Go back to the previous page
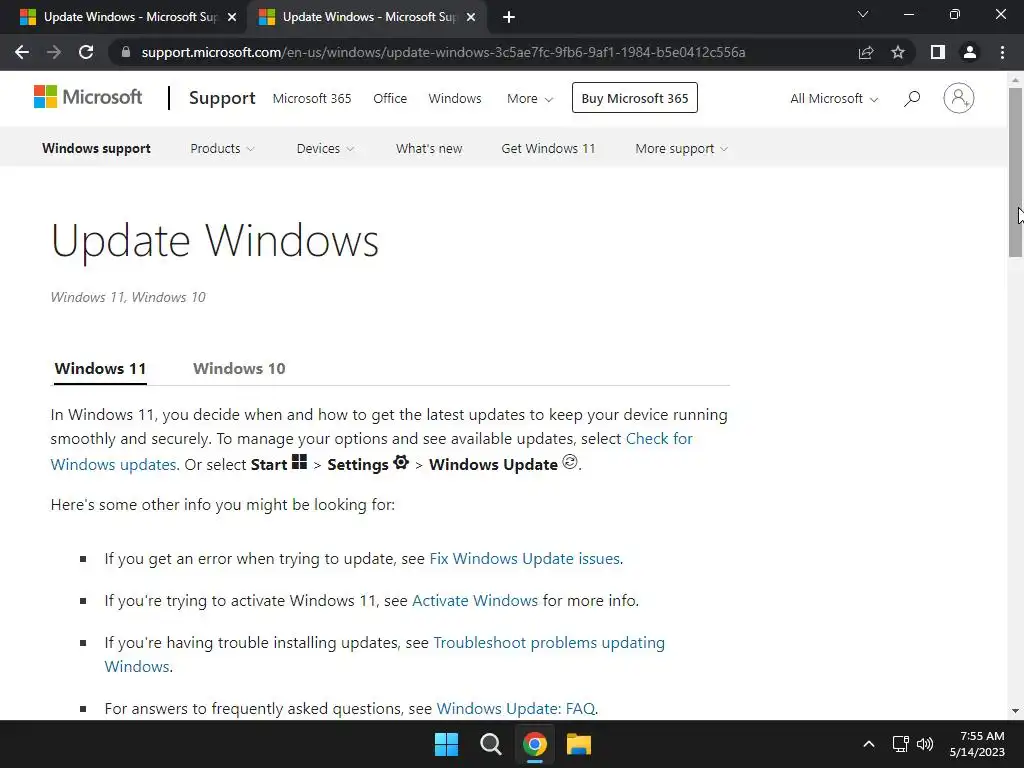The height and width of the screenshot is (768, 1024). (22, 52)
